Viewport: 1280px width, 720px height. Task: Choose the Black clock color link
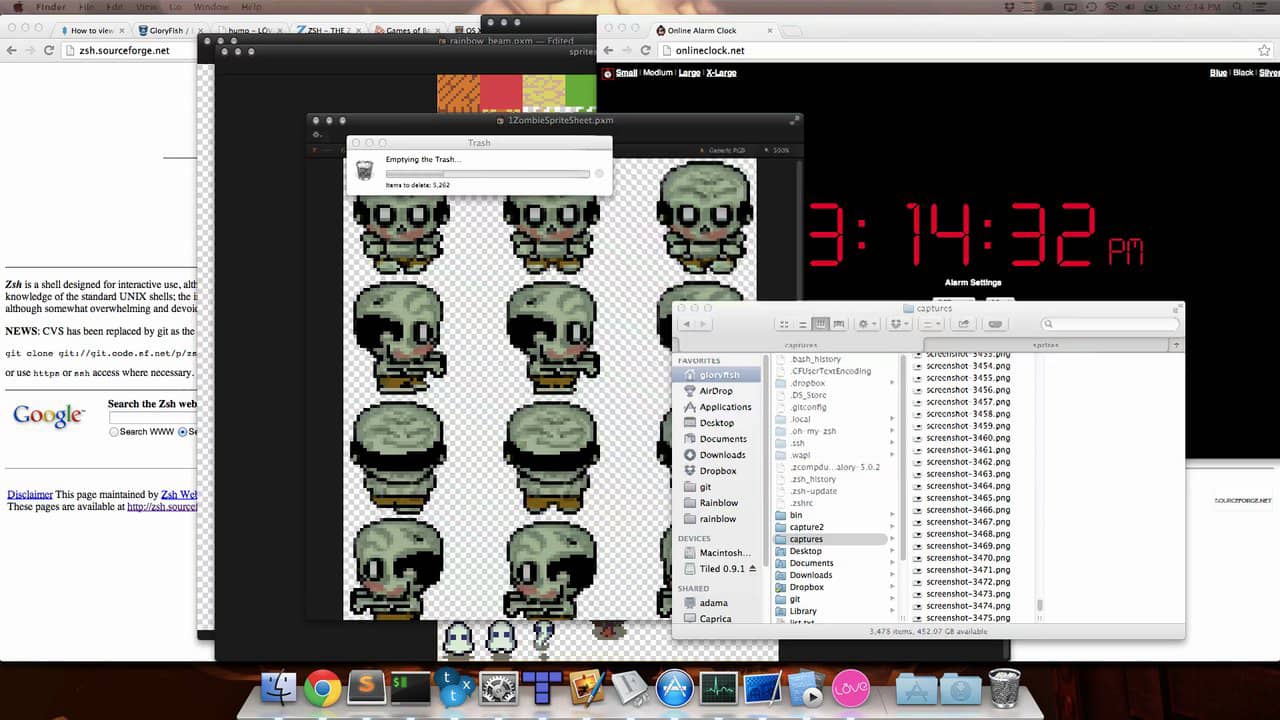[1243, 73]
